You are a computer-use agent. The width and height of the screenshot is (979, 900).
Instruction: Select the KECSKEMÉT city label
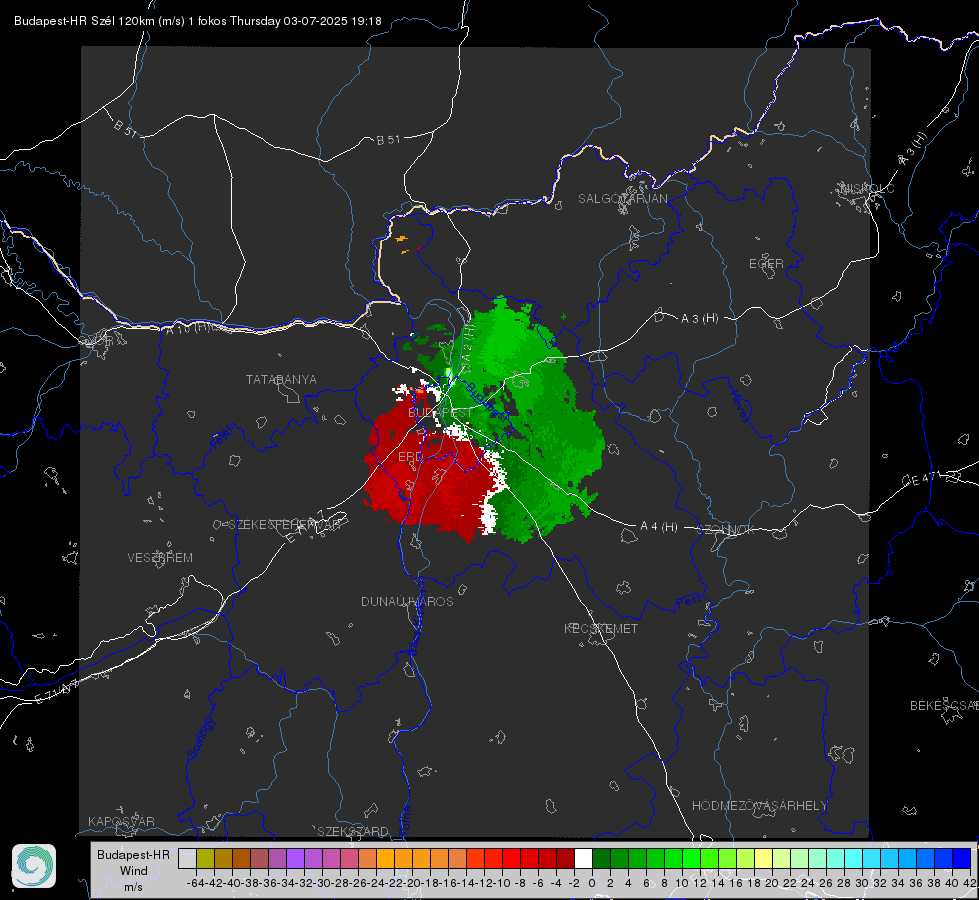pyautogui.click(x=601, y=628)
